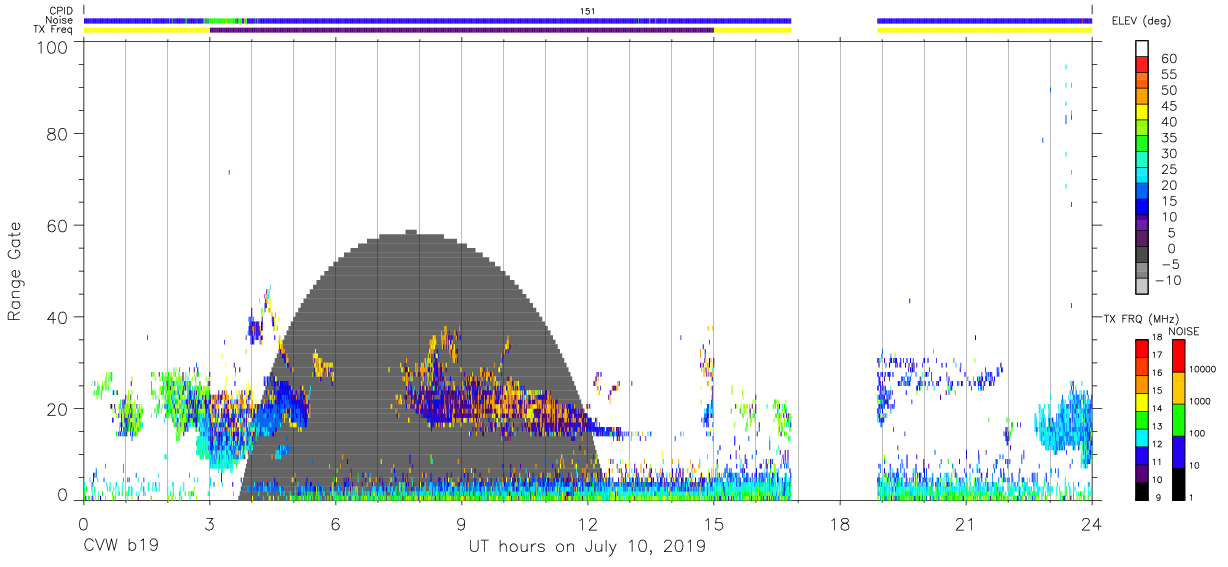Select the blue swatch in NOISE legend

[x=1177, y=451]
